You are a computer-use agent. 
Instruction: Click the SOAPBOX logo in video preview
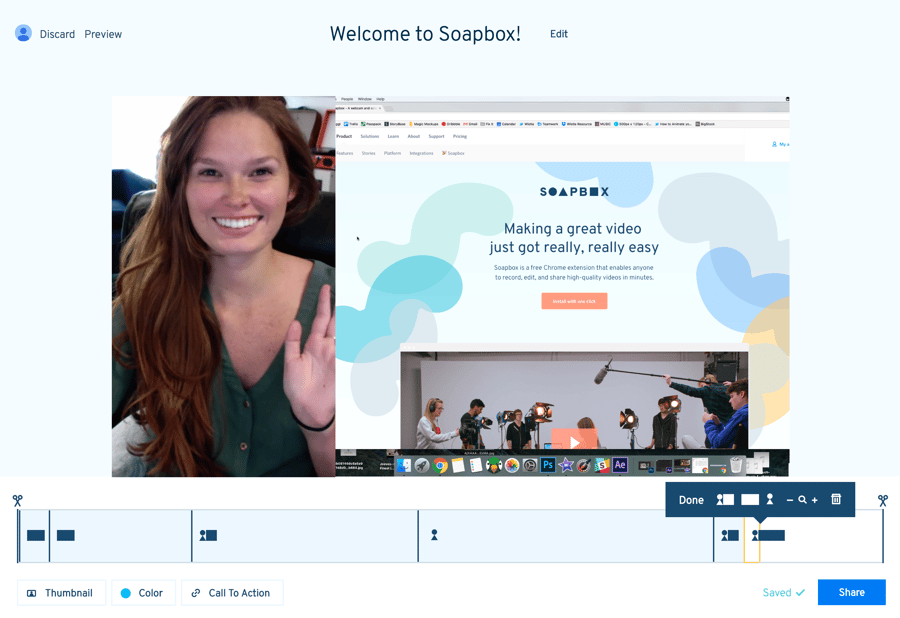574,192
